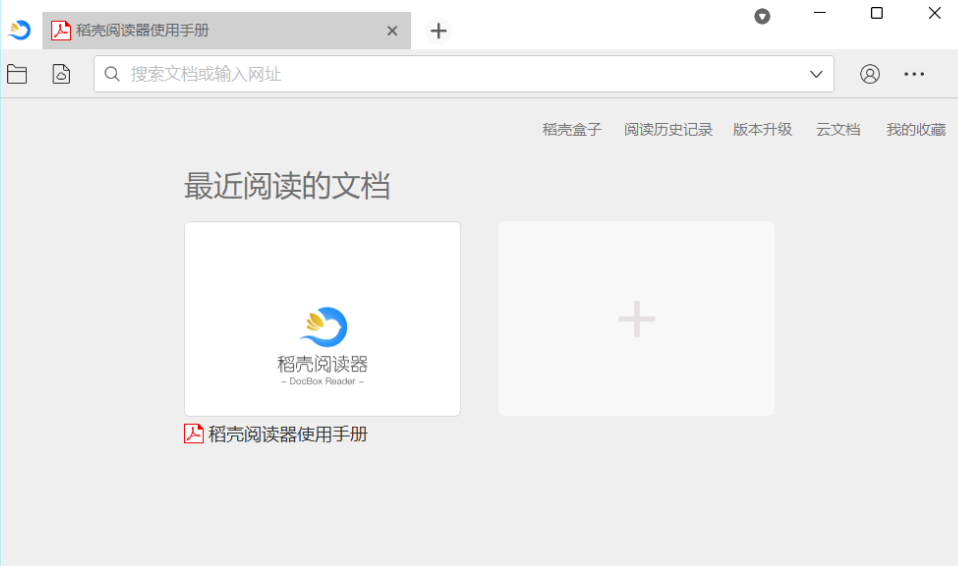
Task: Maximize the reader window
Action: coord(877,13)
